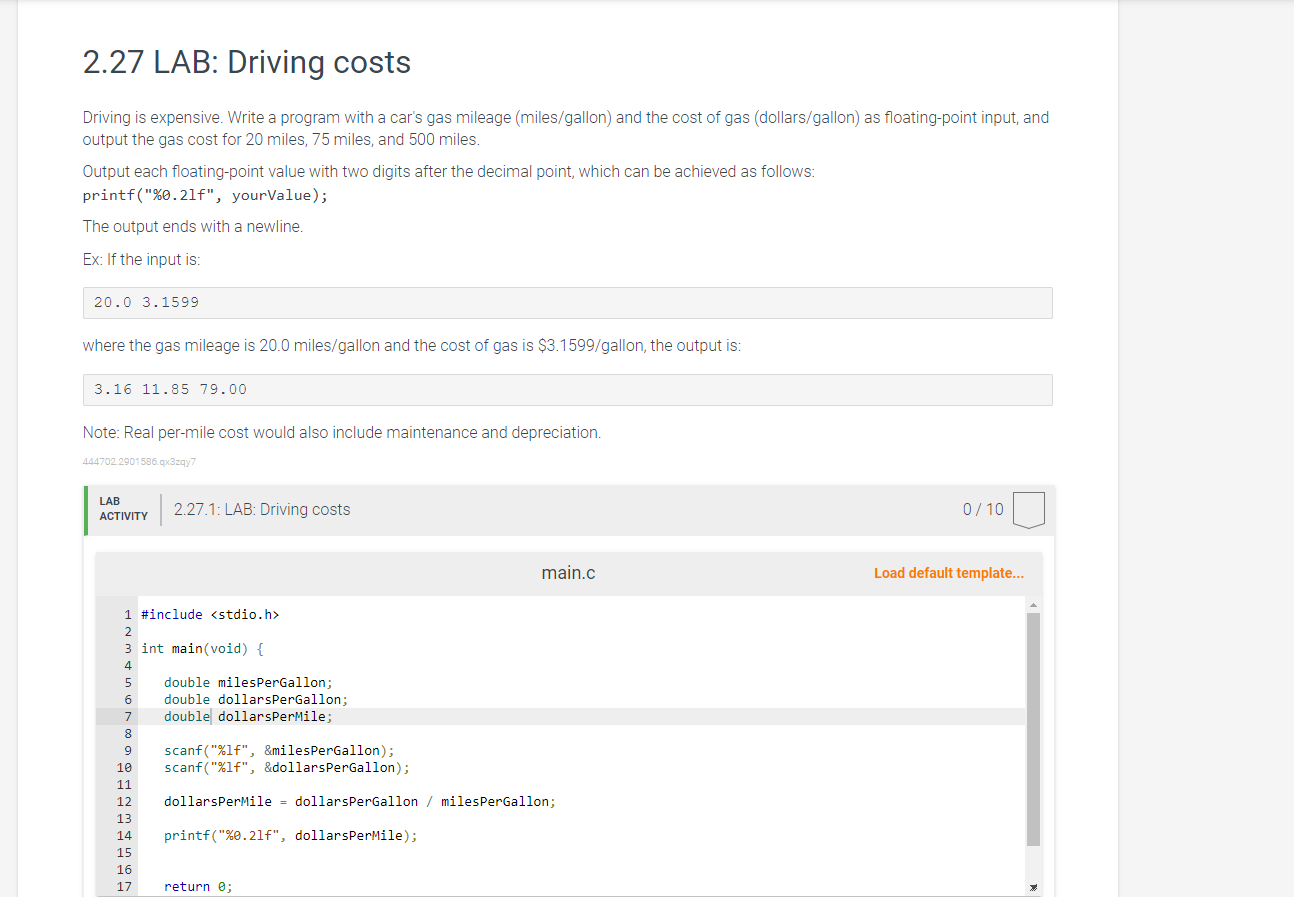Click the return 0; line

[x=198, y=886]
